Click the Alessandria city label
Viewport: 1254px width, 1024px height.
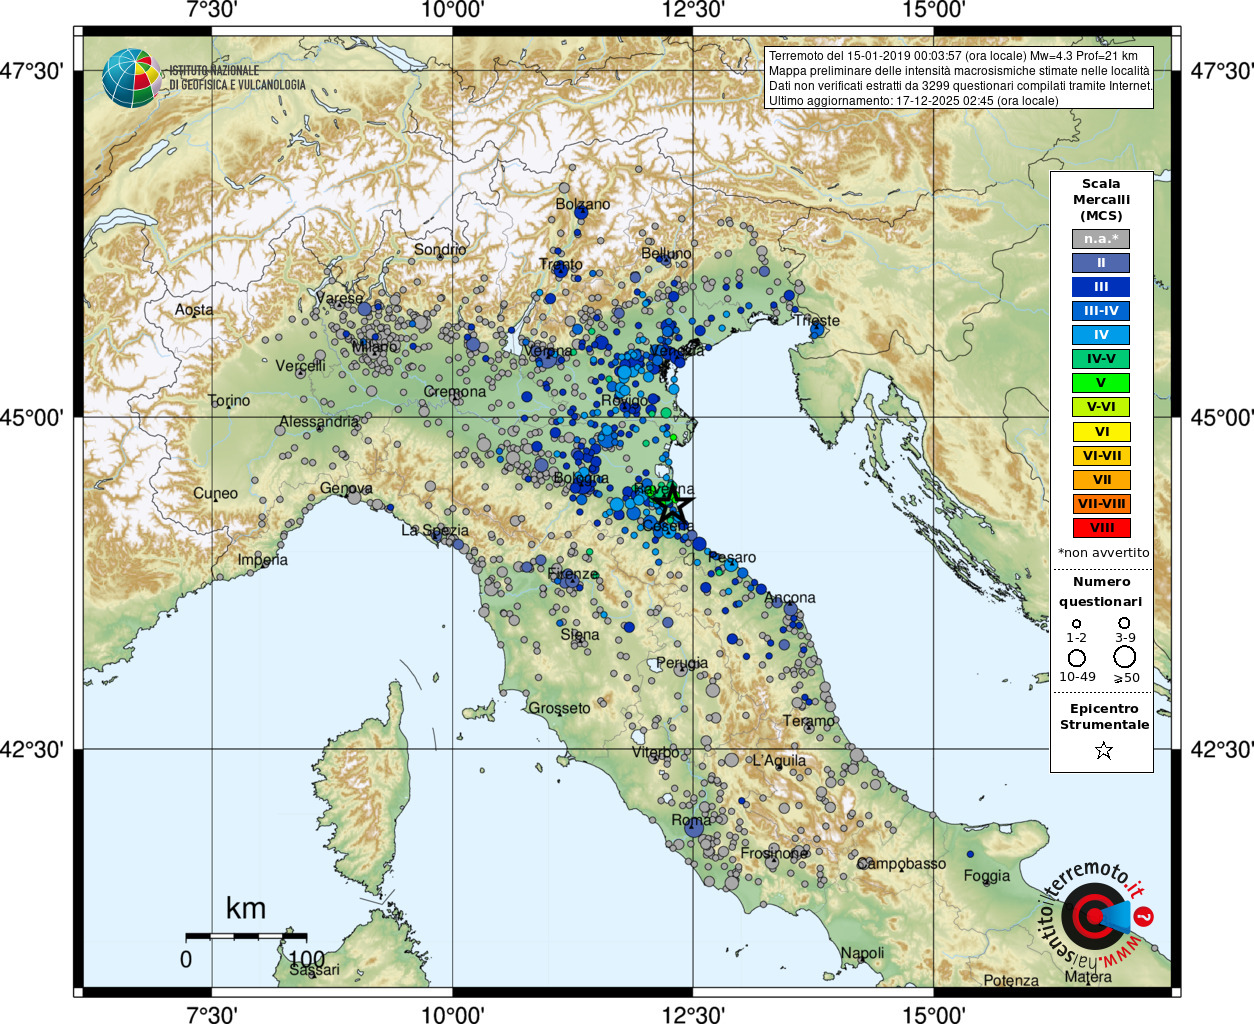tap(319, 421)
